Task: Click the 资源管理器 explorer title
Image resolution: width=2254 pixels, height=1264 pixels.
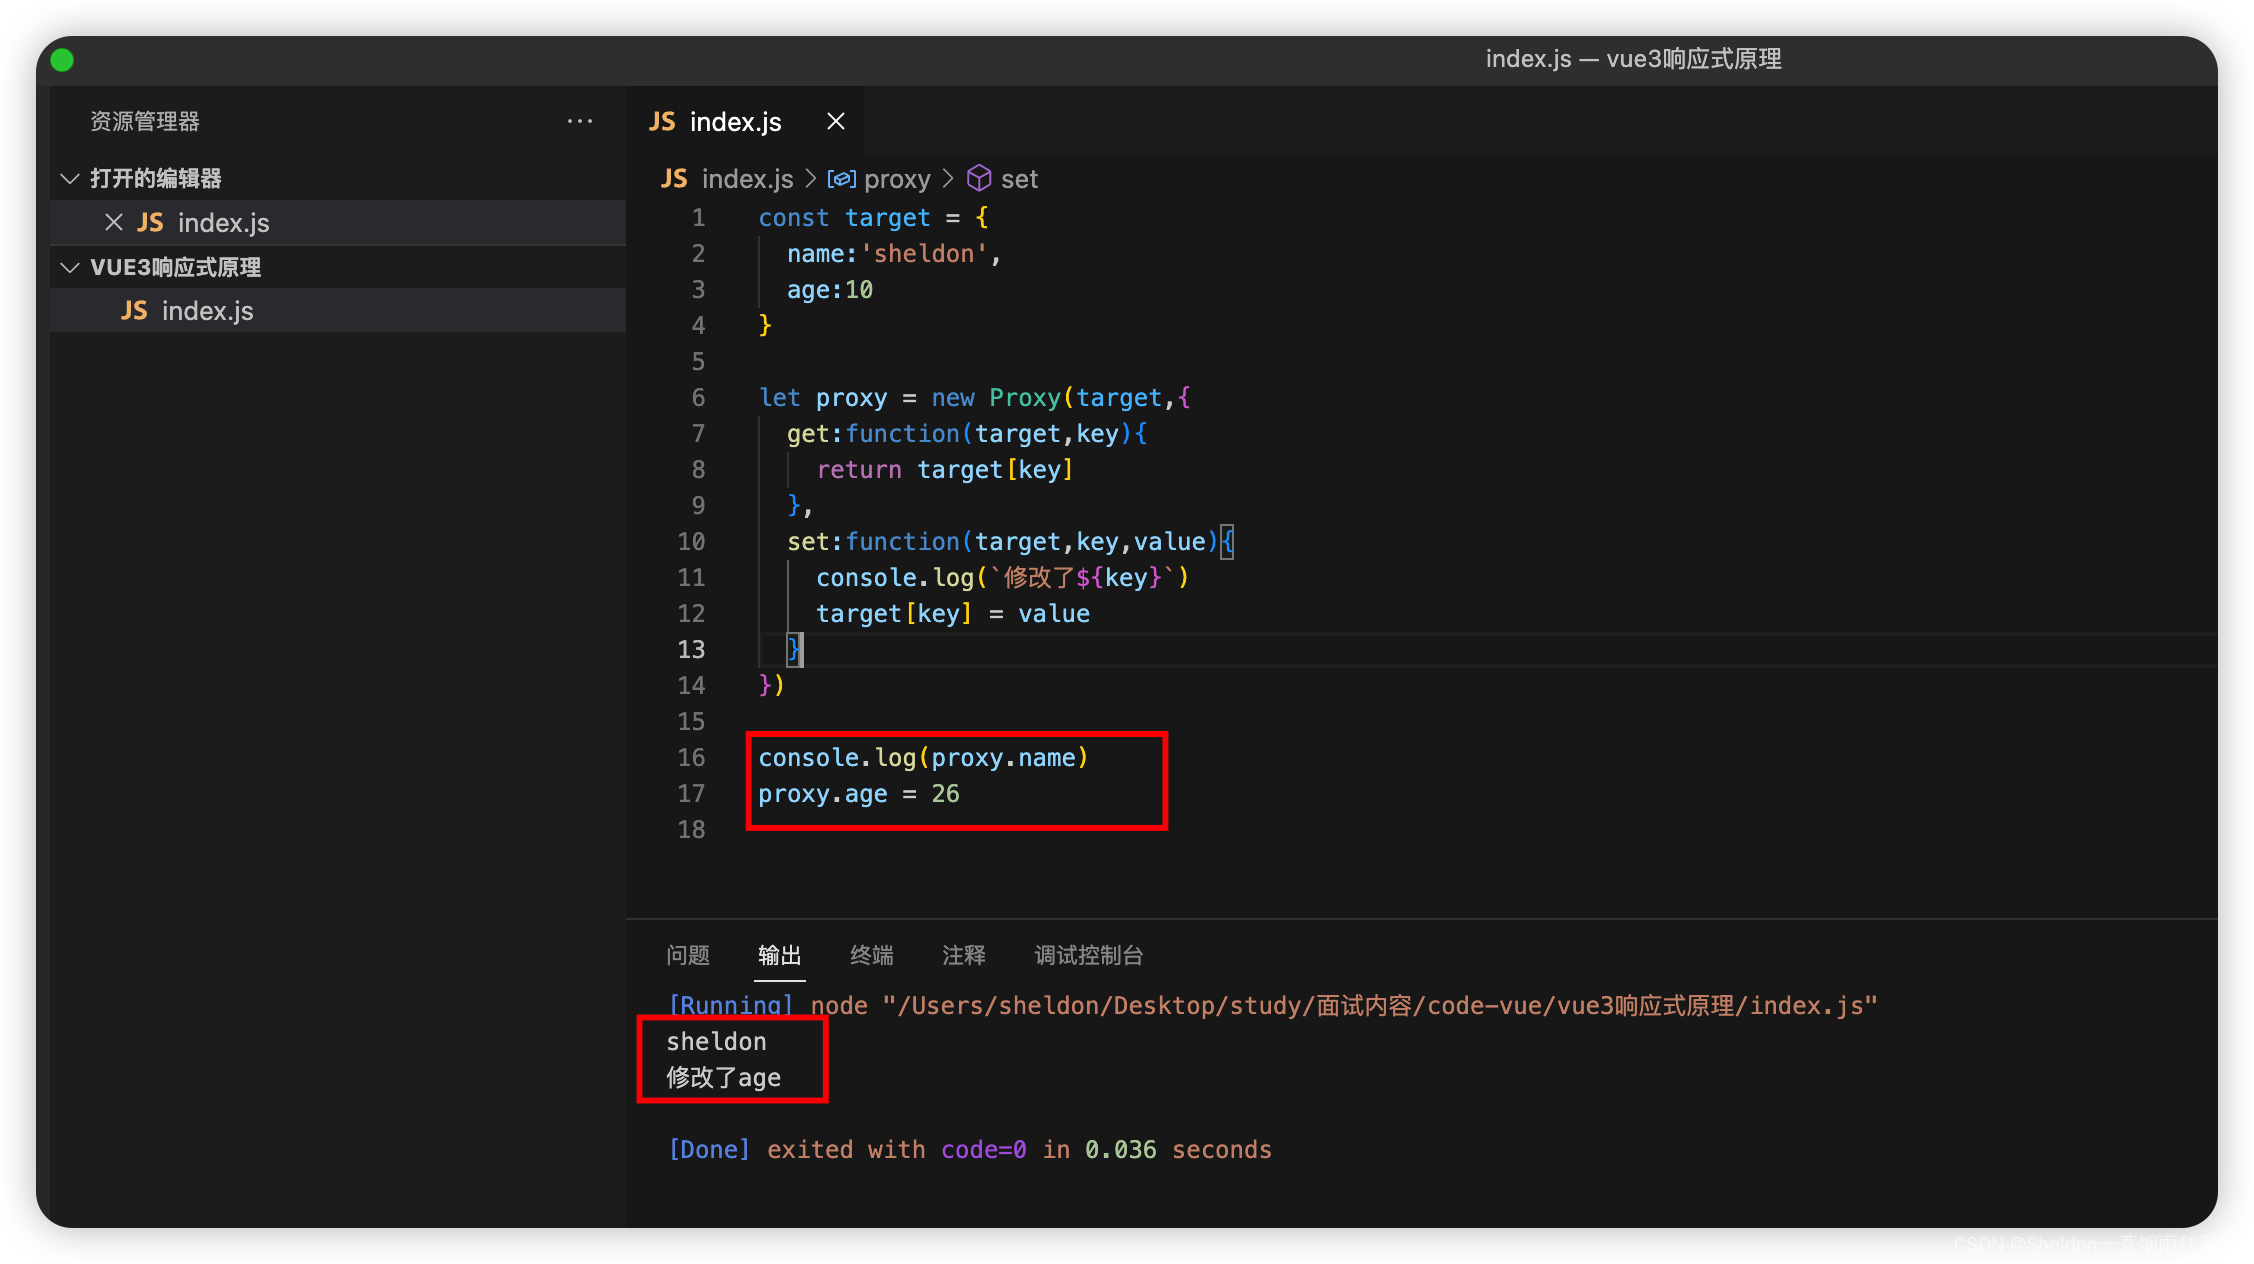Action: coord(145,121)
